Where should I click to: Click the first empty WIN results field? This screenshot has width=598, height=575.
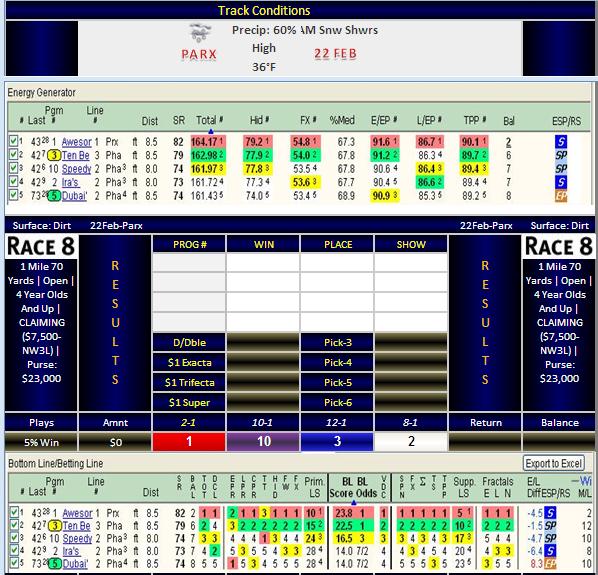click(x=263, y=262)
